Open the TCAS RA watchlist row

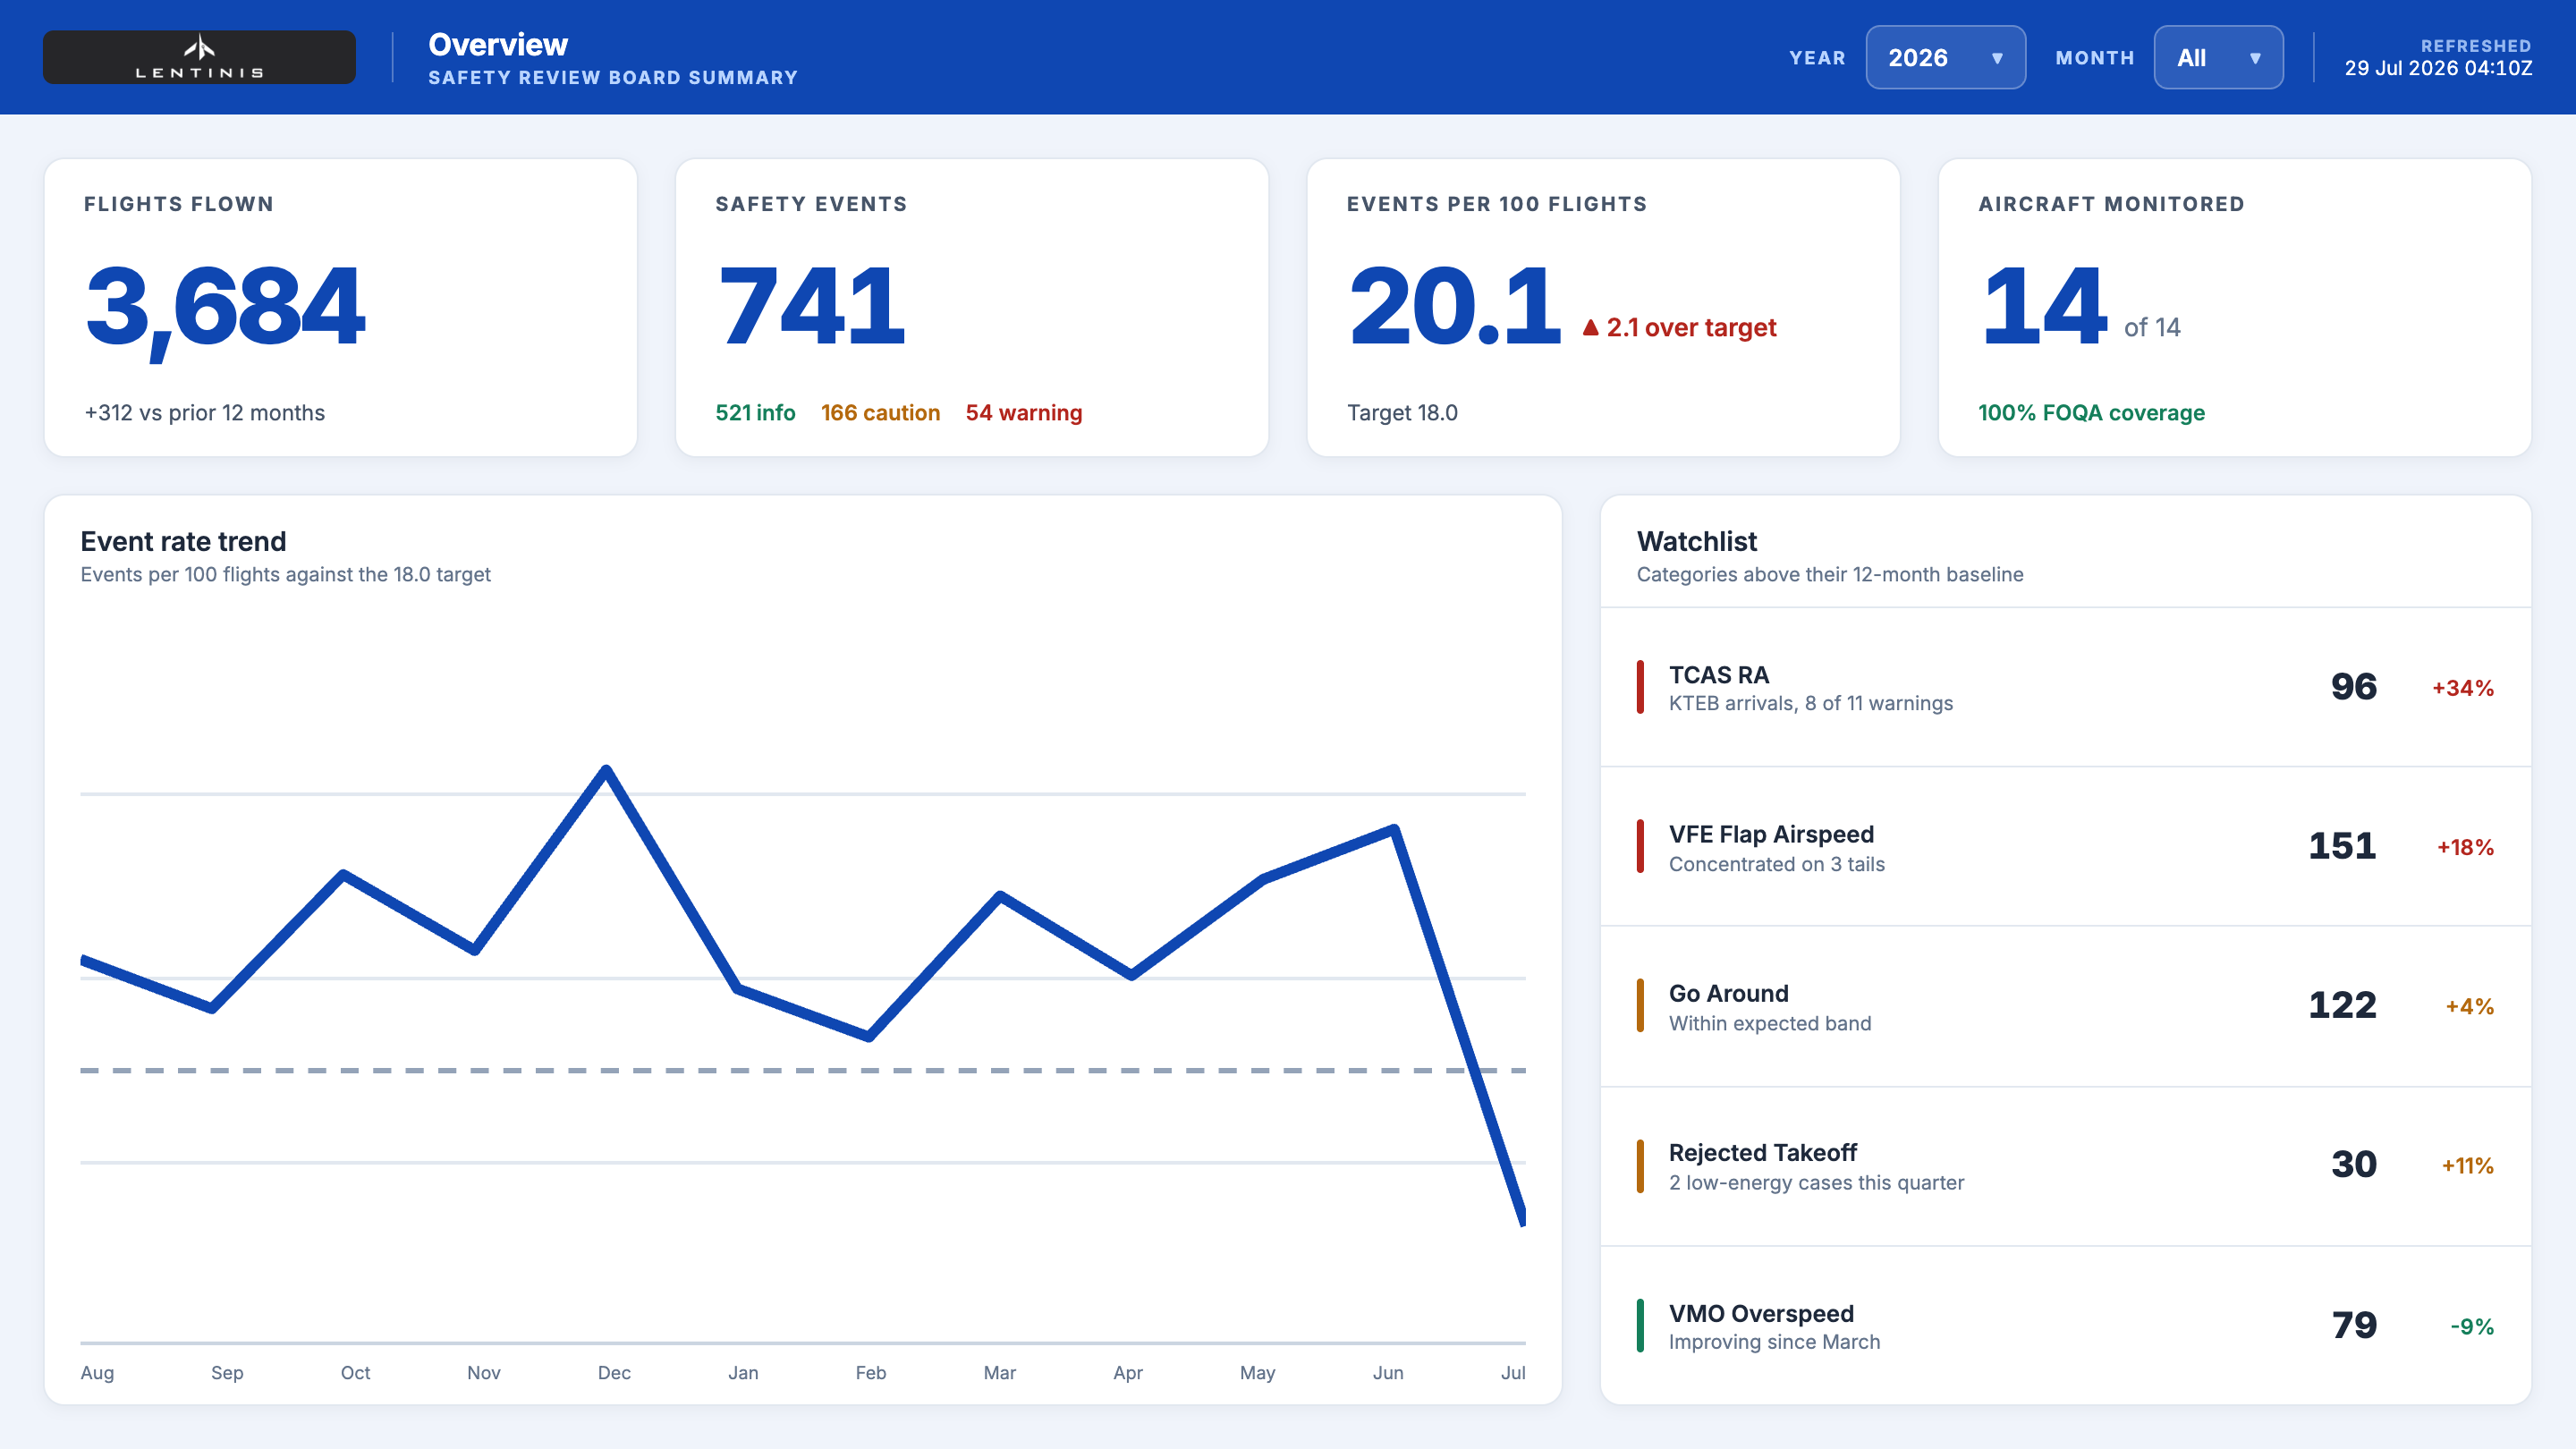(2065, 687)
